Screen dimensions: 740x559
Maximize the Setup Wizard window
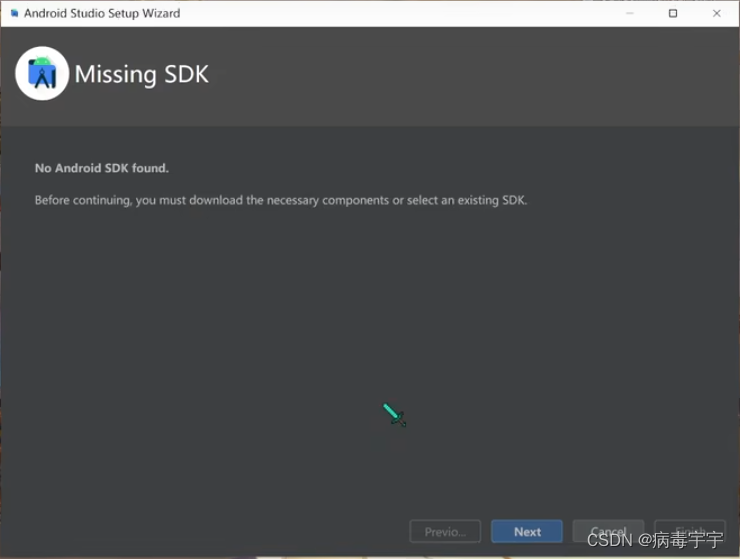coord(673,13)
